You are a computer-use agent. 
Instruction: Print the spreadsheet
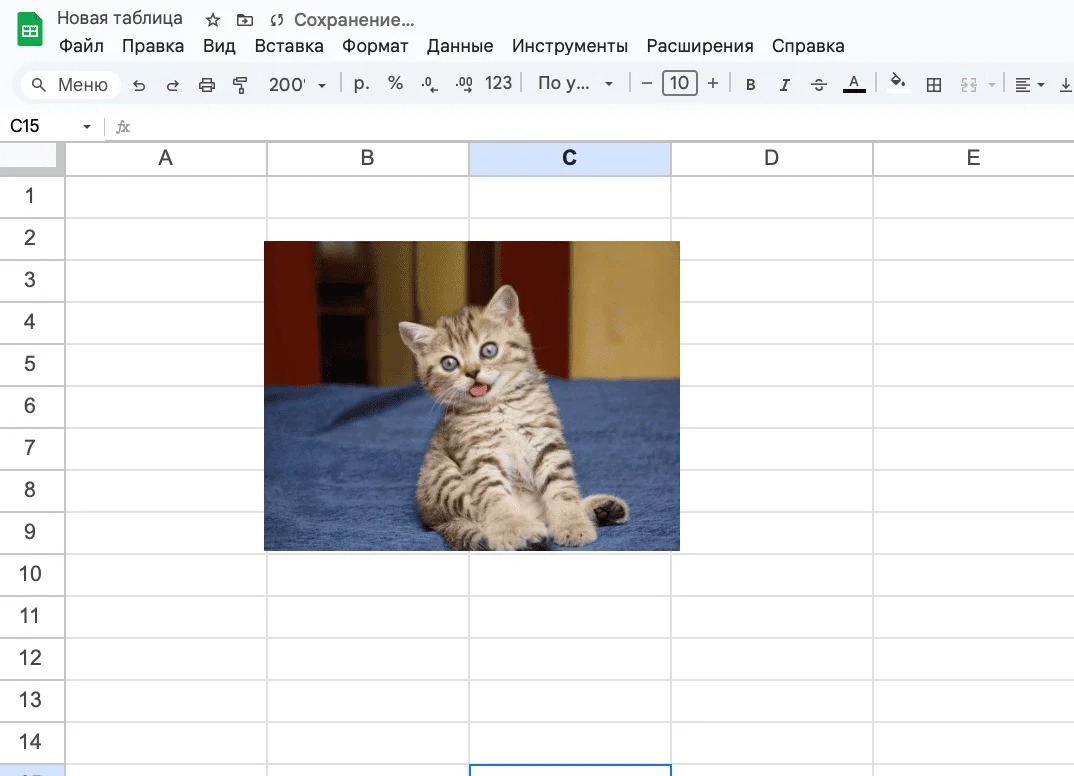[206, 85]
